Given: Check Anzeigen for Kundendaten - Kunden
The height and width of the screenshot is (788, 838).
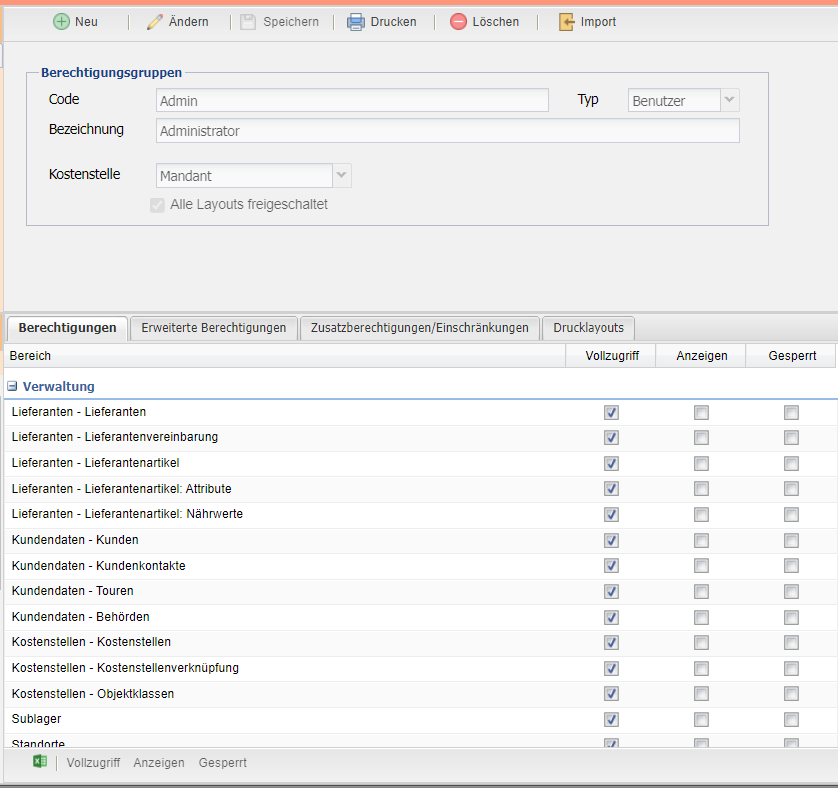Looking at the screenshot, I should click(x=701, y=540).
